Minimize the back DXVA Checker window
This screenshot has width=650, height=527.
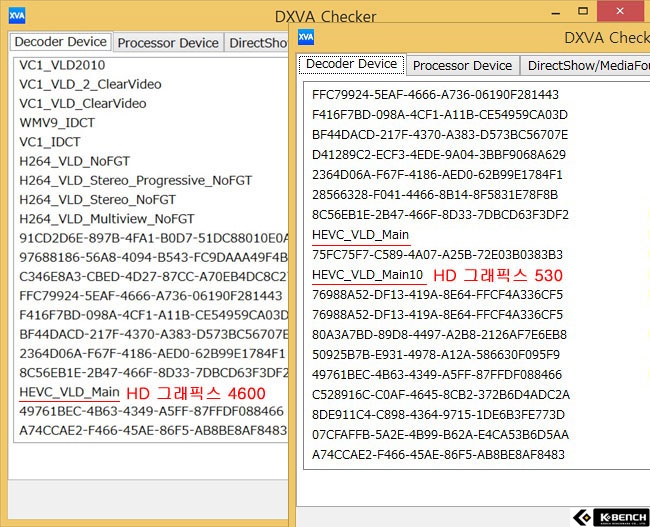point(555,12)
